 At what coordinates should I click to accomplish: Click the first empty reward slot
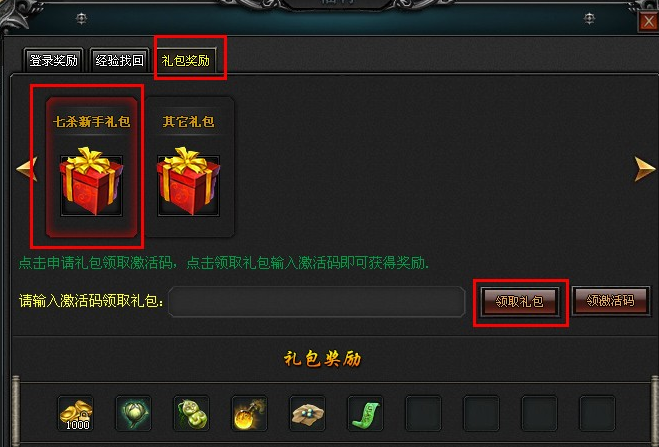point(423,413)
